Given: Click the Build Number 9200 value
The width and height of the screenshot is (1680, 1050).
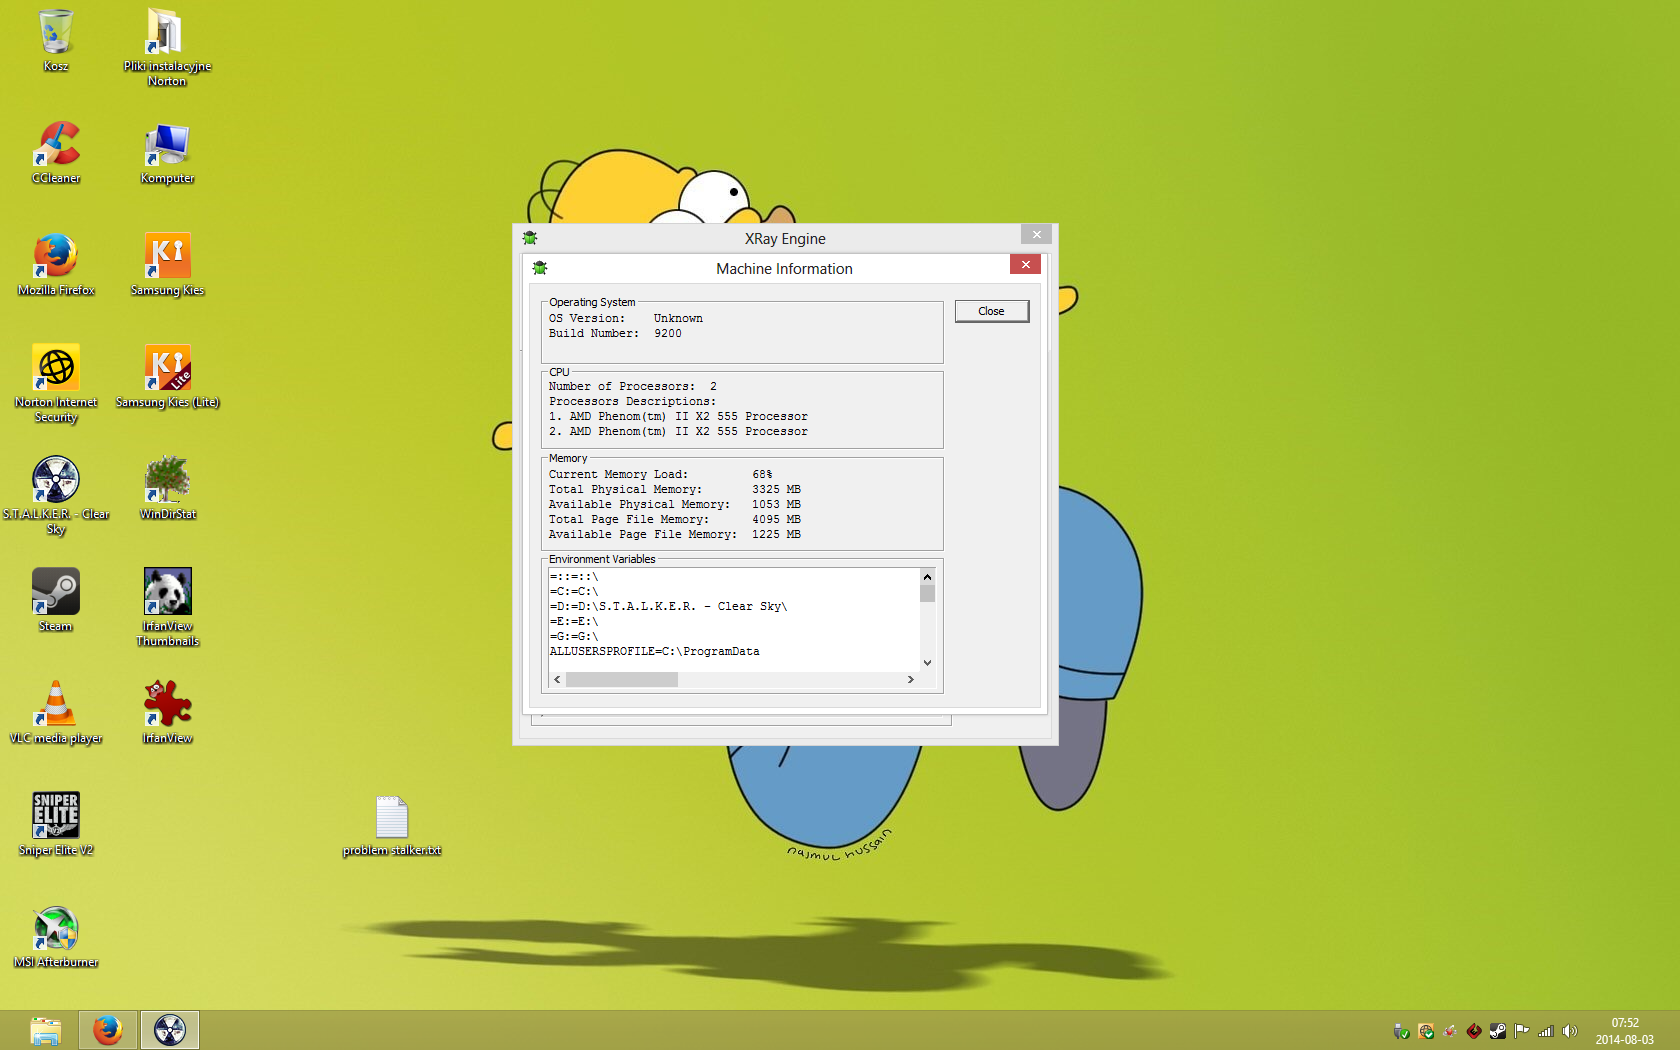Looking at the screenshot, I should click(668, 334).
